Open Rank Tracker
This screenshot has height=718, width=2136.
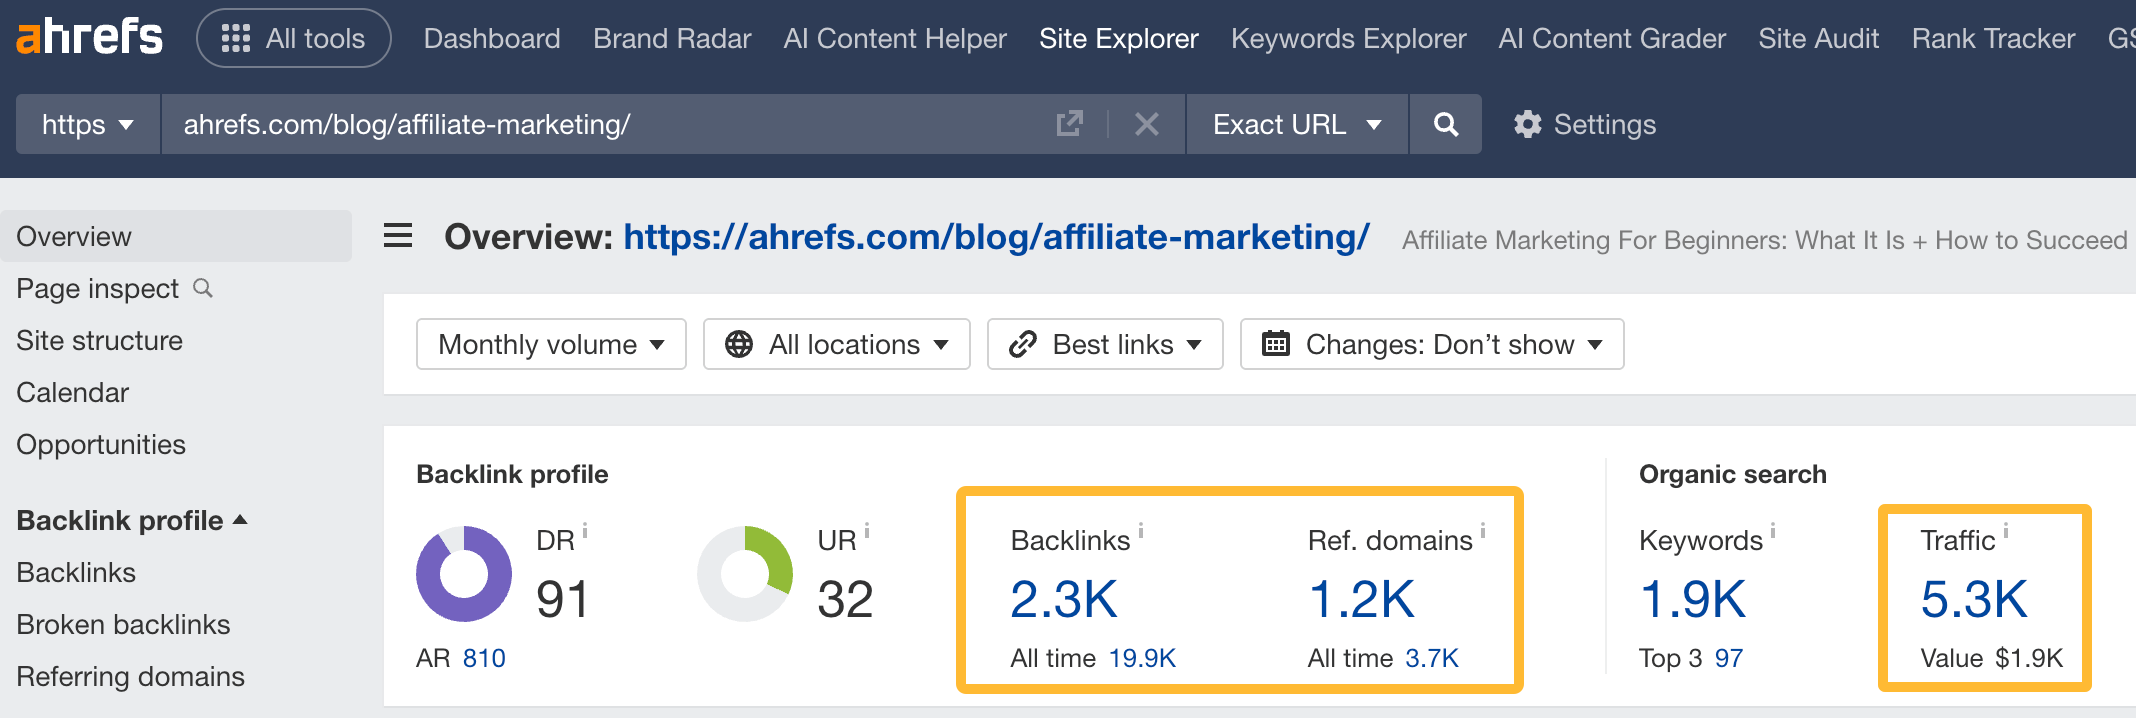point(1994,38)
